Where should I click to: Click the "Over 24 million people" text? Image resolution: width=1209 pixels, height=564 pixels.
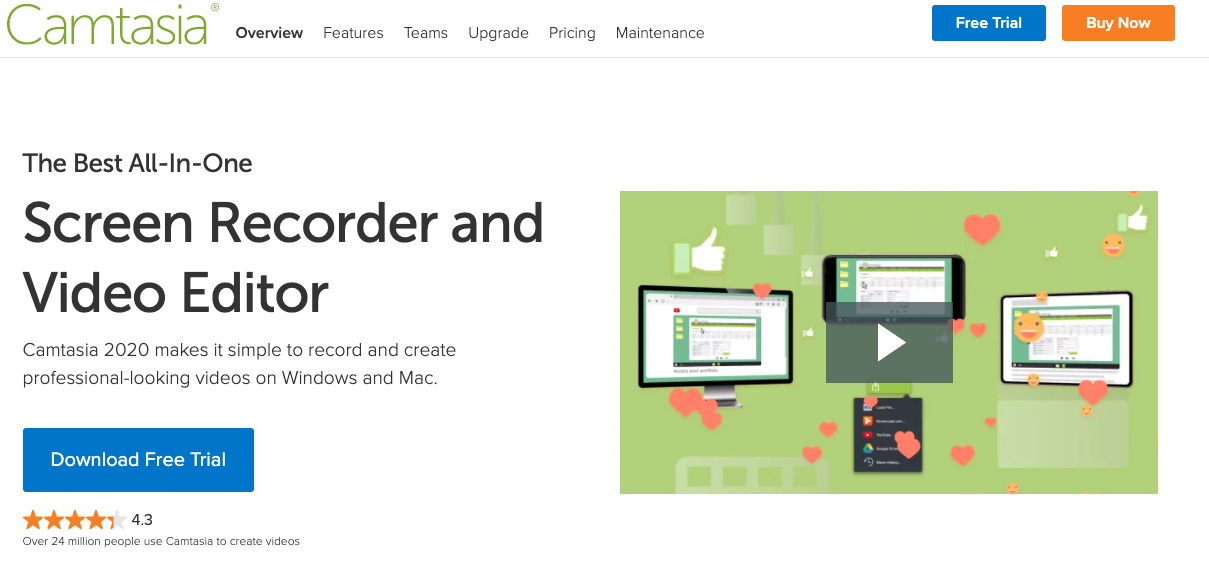tap(161, 541)
